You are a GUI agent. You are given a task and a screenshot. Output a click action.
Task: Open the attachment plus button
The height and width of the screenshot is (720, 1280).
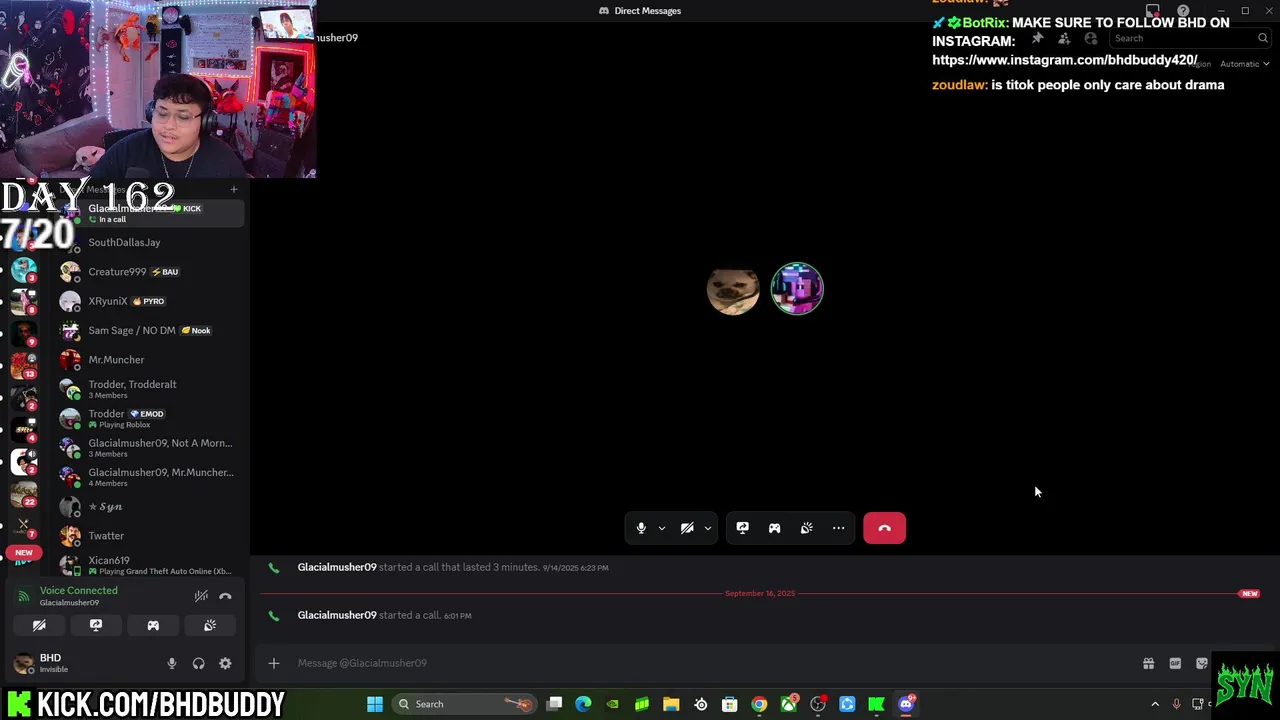coord(273,663)
